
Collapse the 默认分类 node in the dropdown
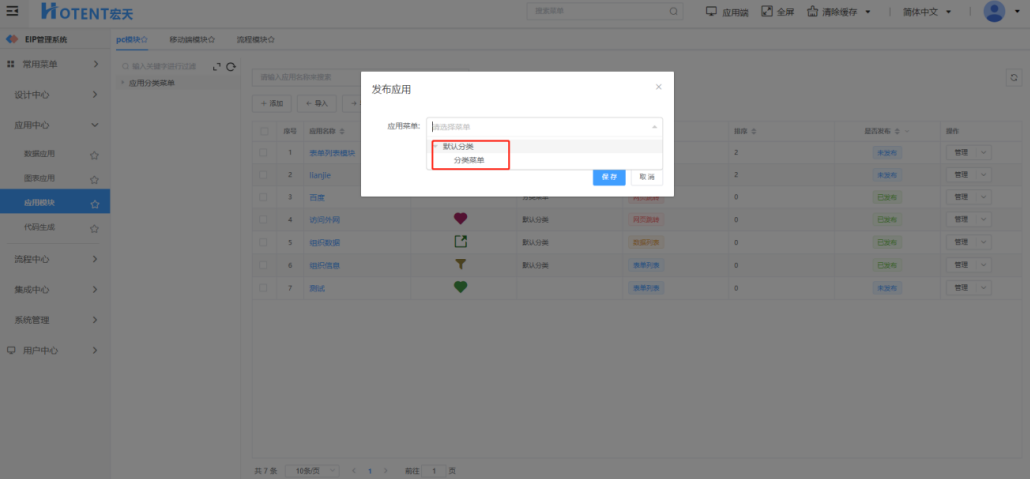tap(435, 147)
